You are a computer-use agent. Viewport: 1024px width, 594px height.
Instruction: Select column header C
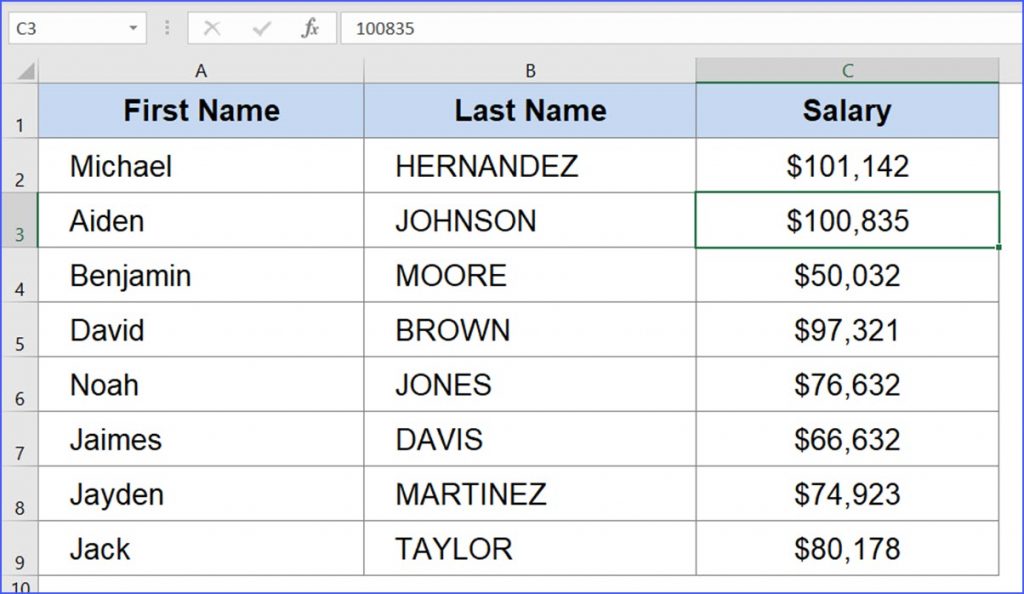pos(847,70)
